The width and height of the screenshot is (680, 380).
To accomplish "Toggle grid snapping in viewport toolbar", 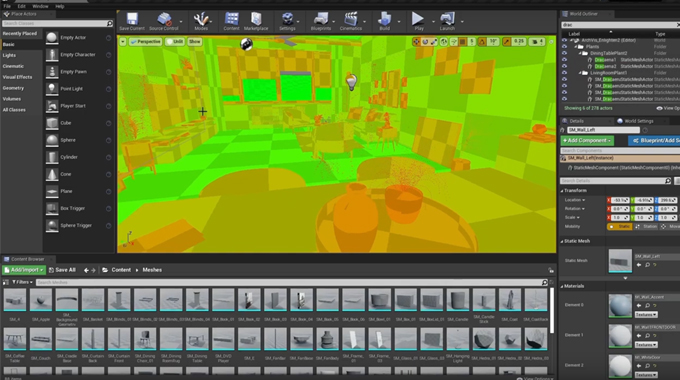I will coord(463,42).
